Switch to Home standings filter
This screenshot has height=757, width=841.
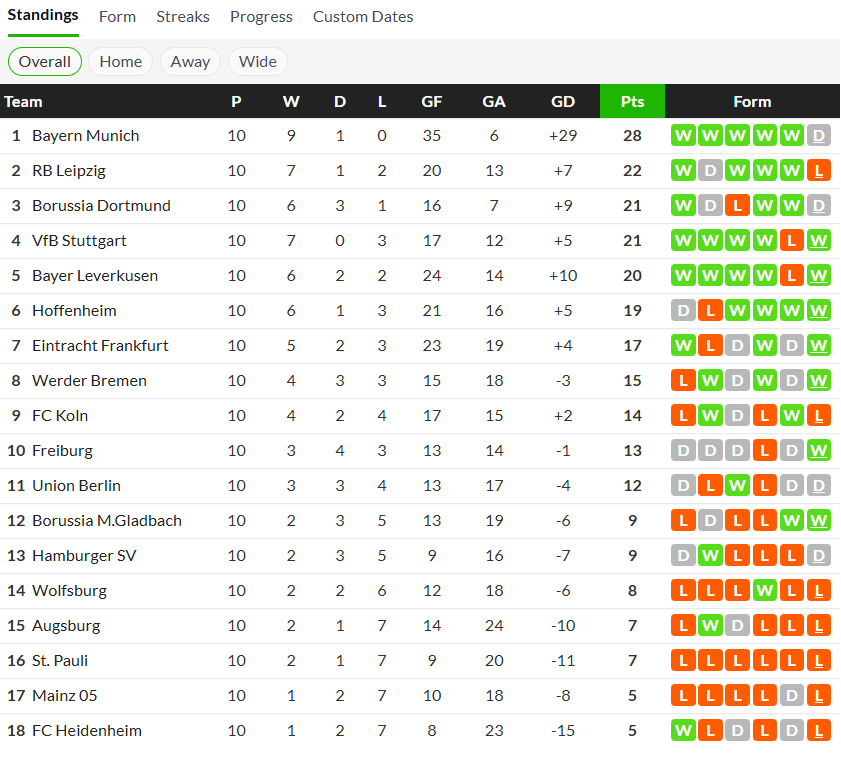point(121,62)
